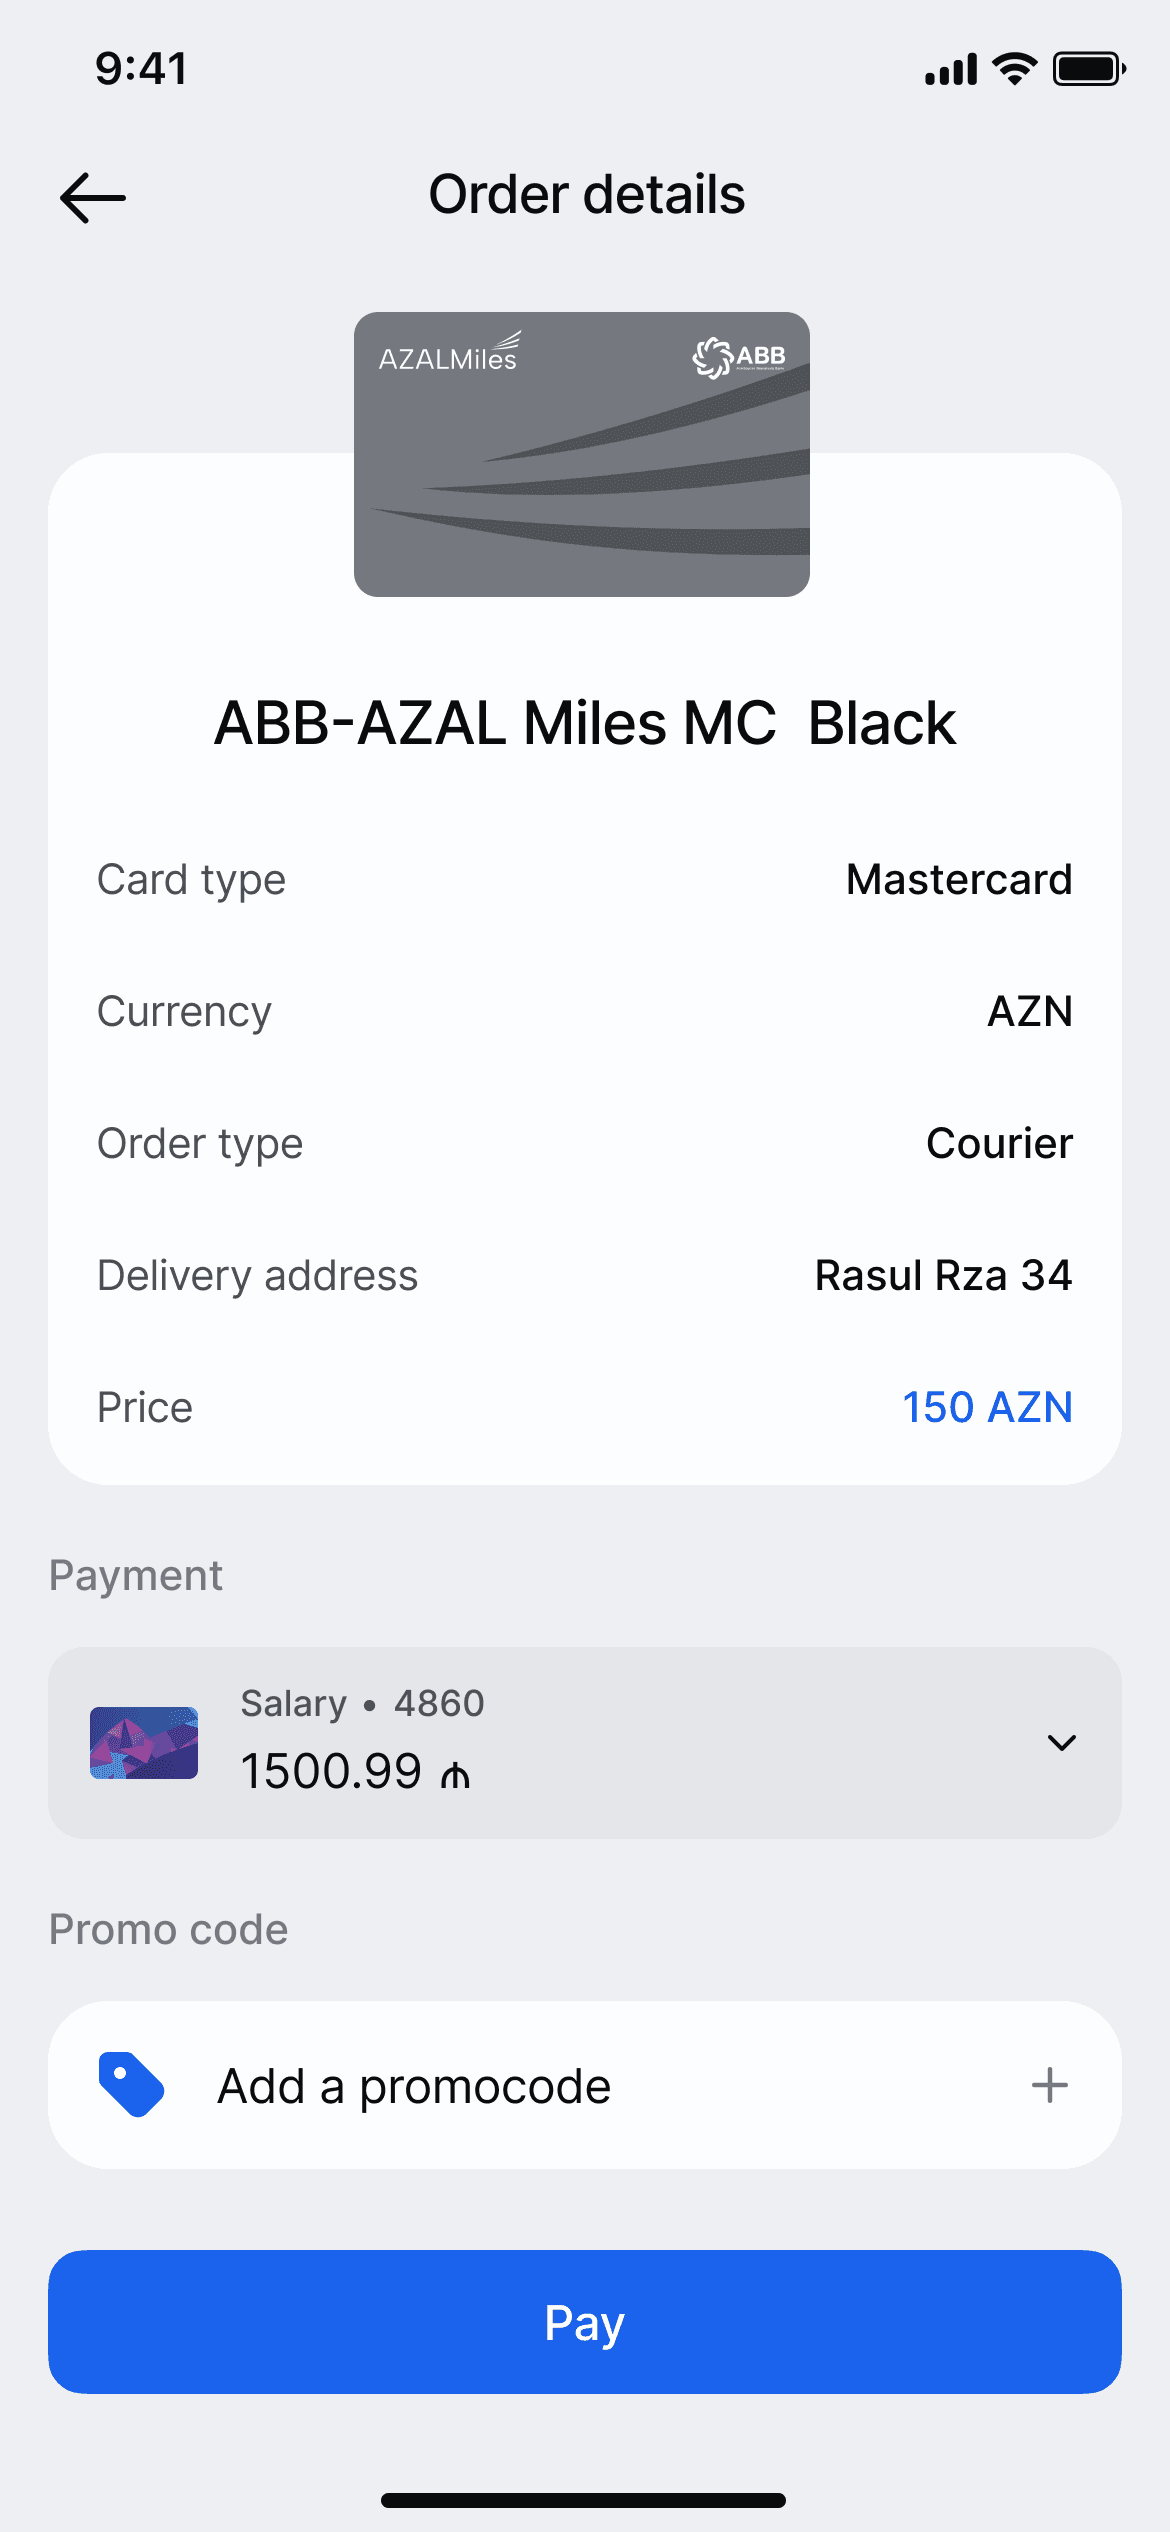Click the Order details page title
1170x2532 pixels.
tap(586, 194)
